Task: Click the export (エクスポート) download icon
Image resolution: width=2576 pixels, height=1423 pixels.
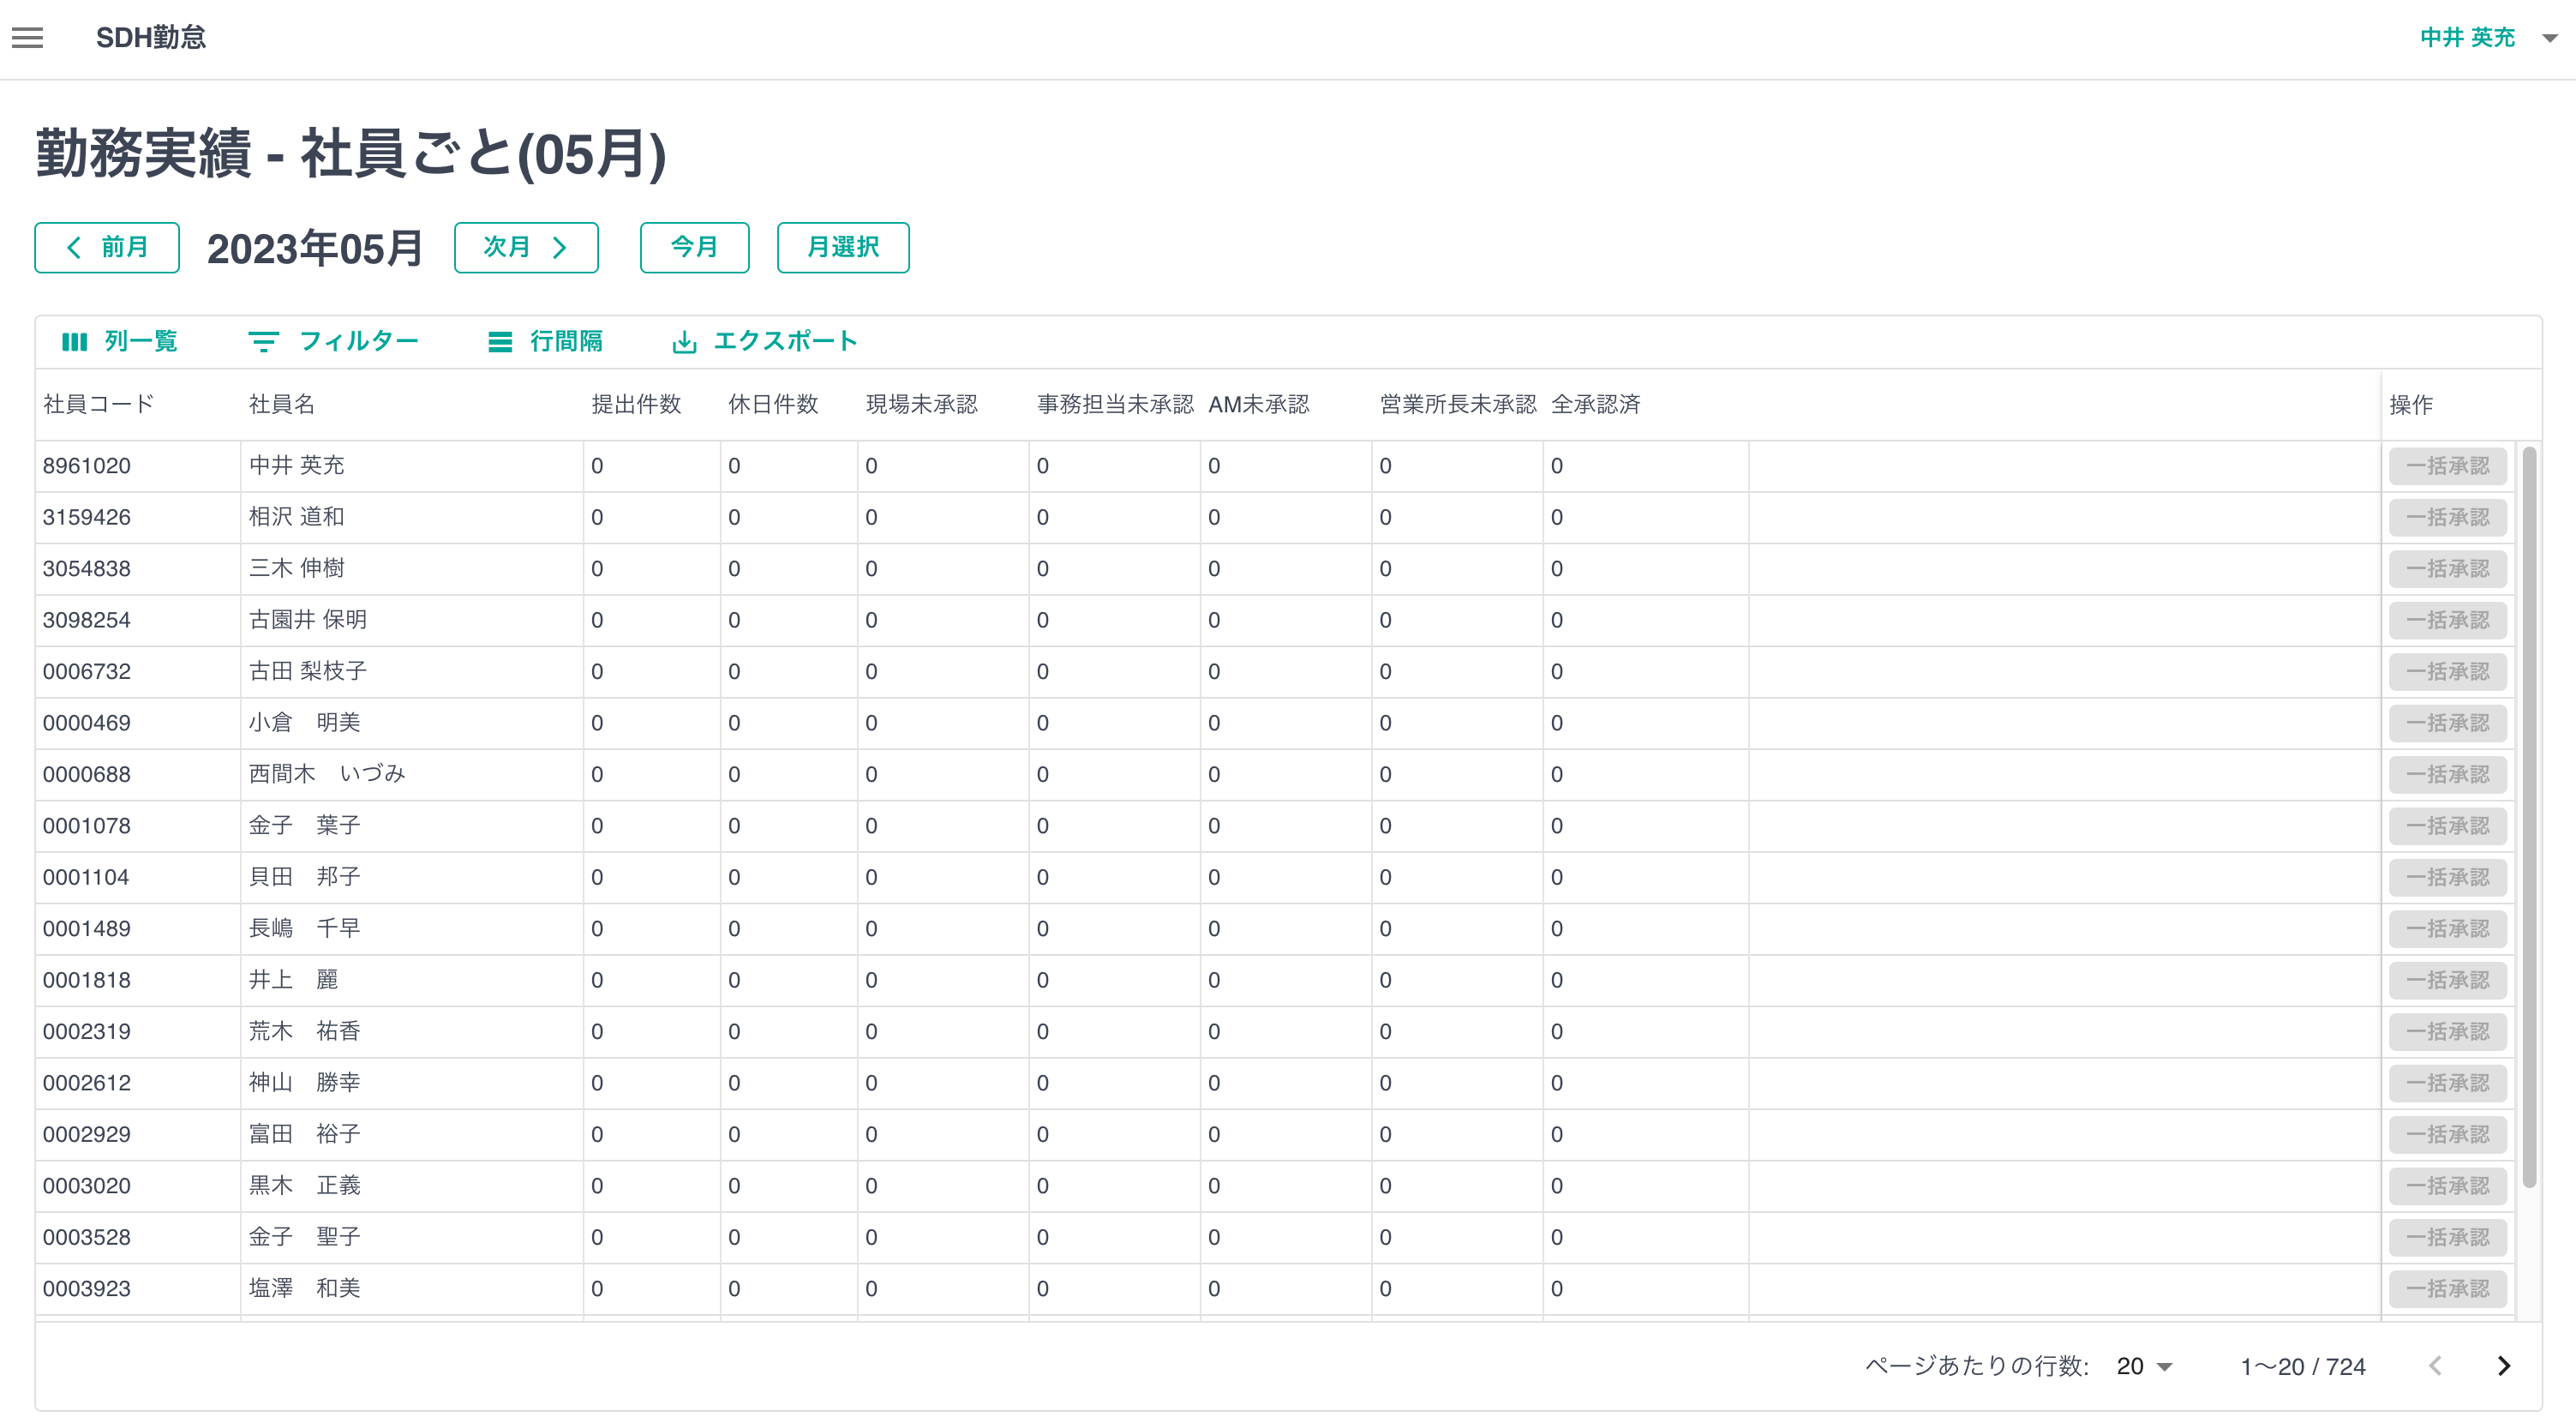Action: (684, 342)
